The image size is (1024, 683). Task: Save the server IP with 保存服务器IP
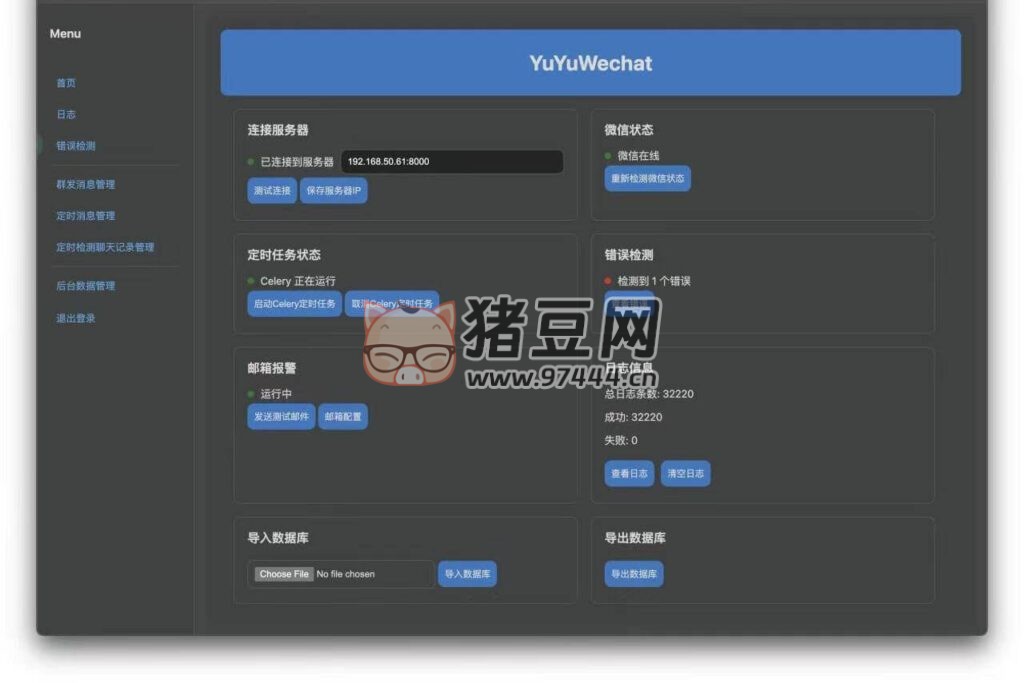pyautogui.click(x=334, y=191)
